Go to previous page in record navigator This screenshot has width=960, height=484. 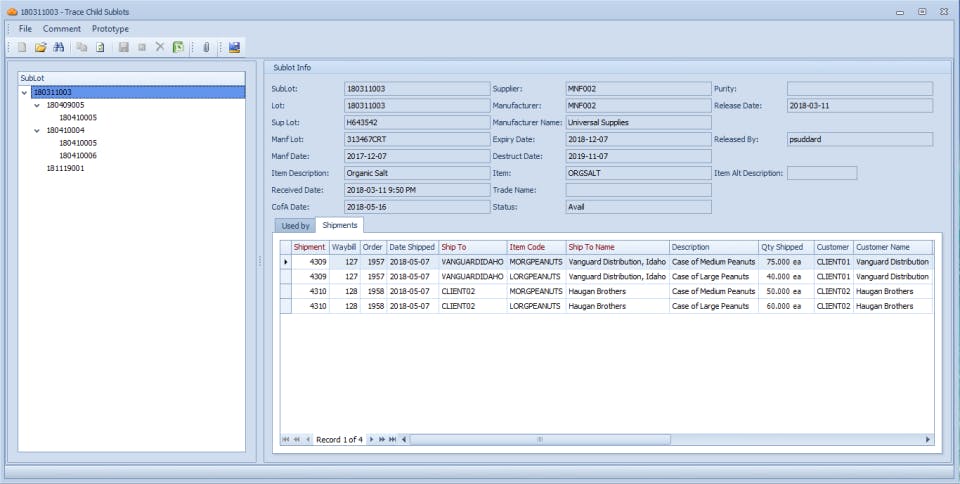click(x=297, y=439)
